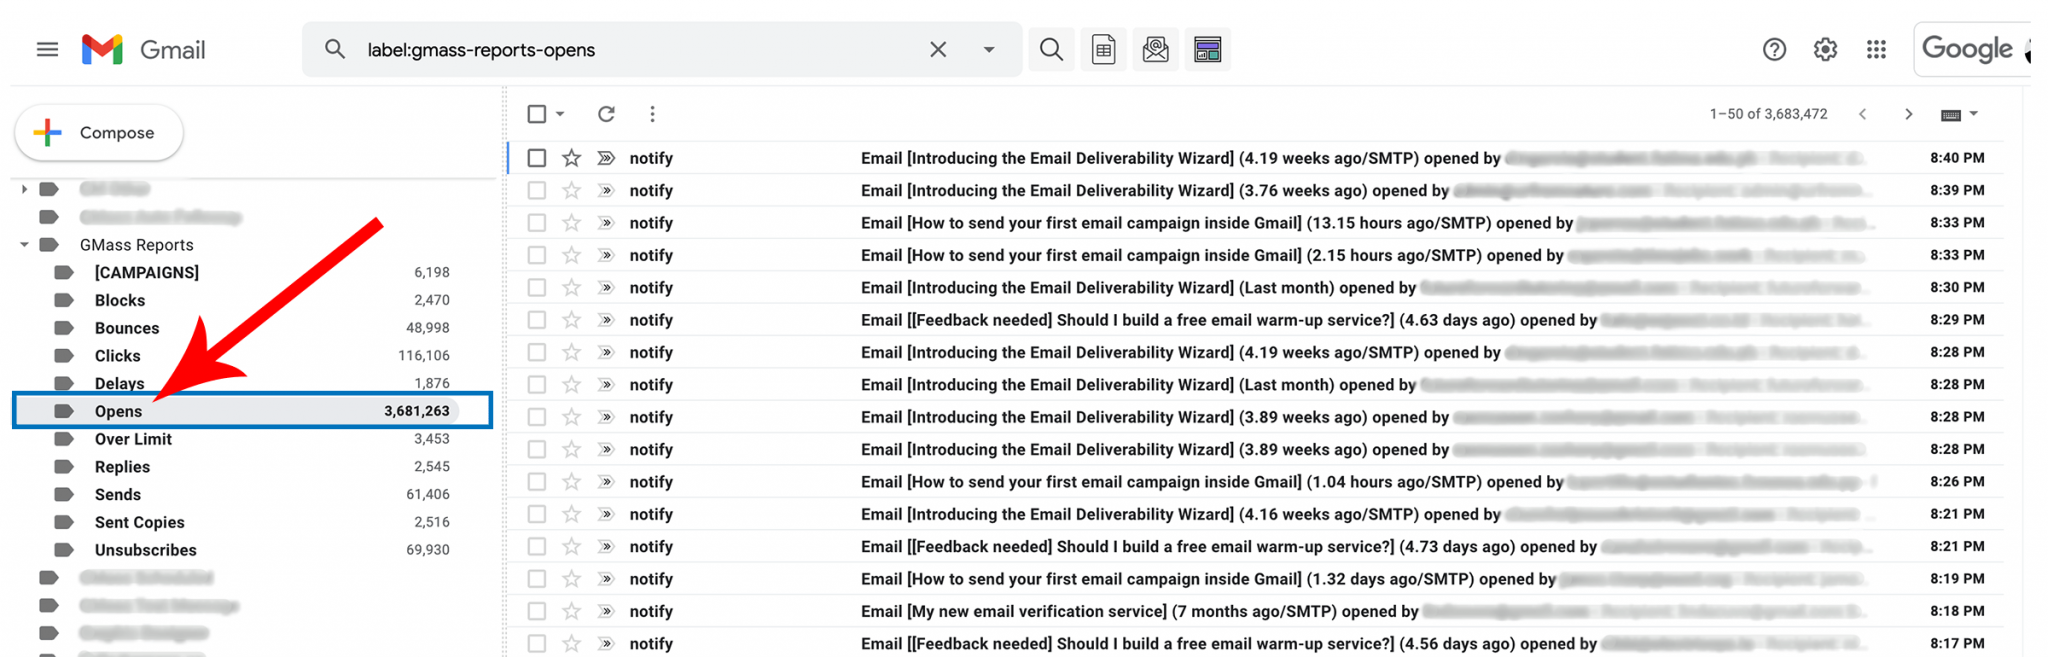Toggle importance marker on 8:17 PM email
Image resolution: width=2048 pixels, height=657 pixels.
coord(606,643)
